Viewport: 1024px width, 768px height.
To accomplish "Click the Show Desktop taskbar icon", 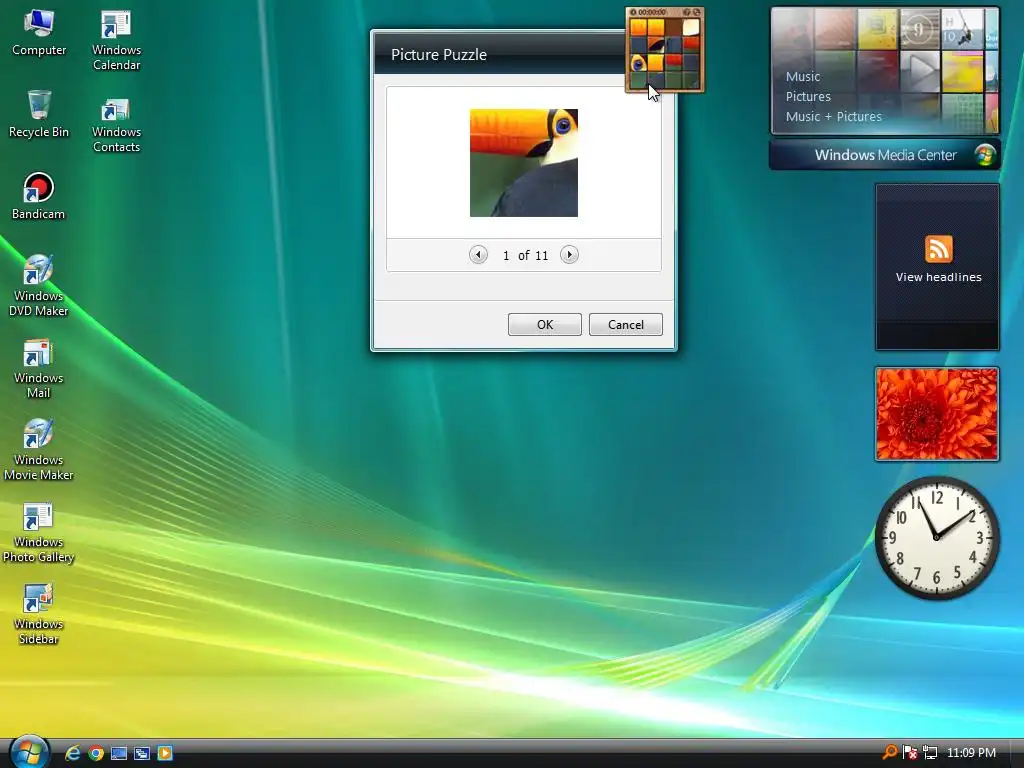I will 119,753.
